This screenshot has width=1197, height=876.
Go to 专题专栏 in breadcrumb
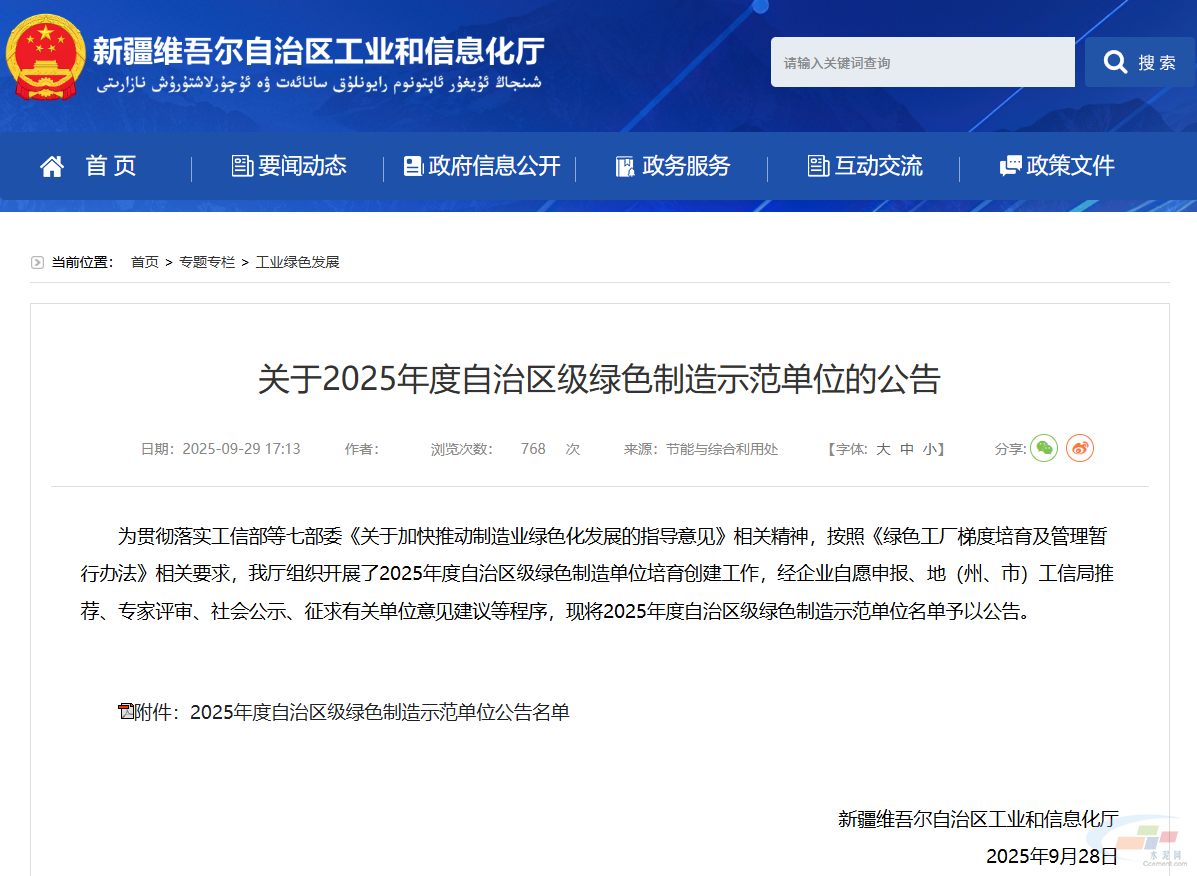point(207,262)
